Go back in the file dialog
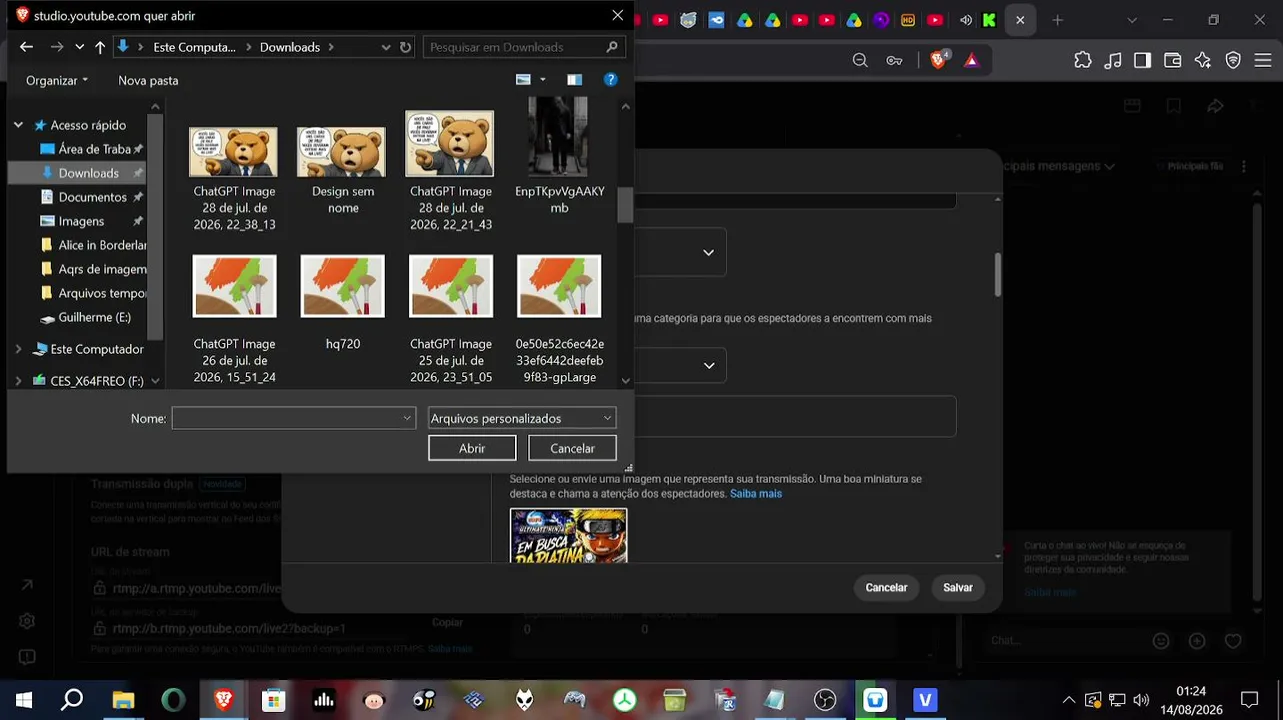This screenshot has height=720, width=1283. pos(26,47)
